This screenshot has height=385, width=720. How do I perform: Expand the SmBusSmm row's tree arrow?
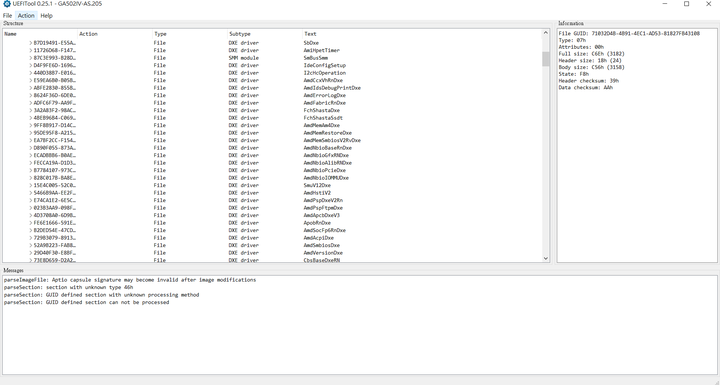point(31,58)
